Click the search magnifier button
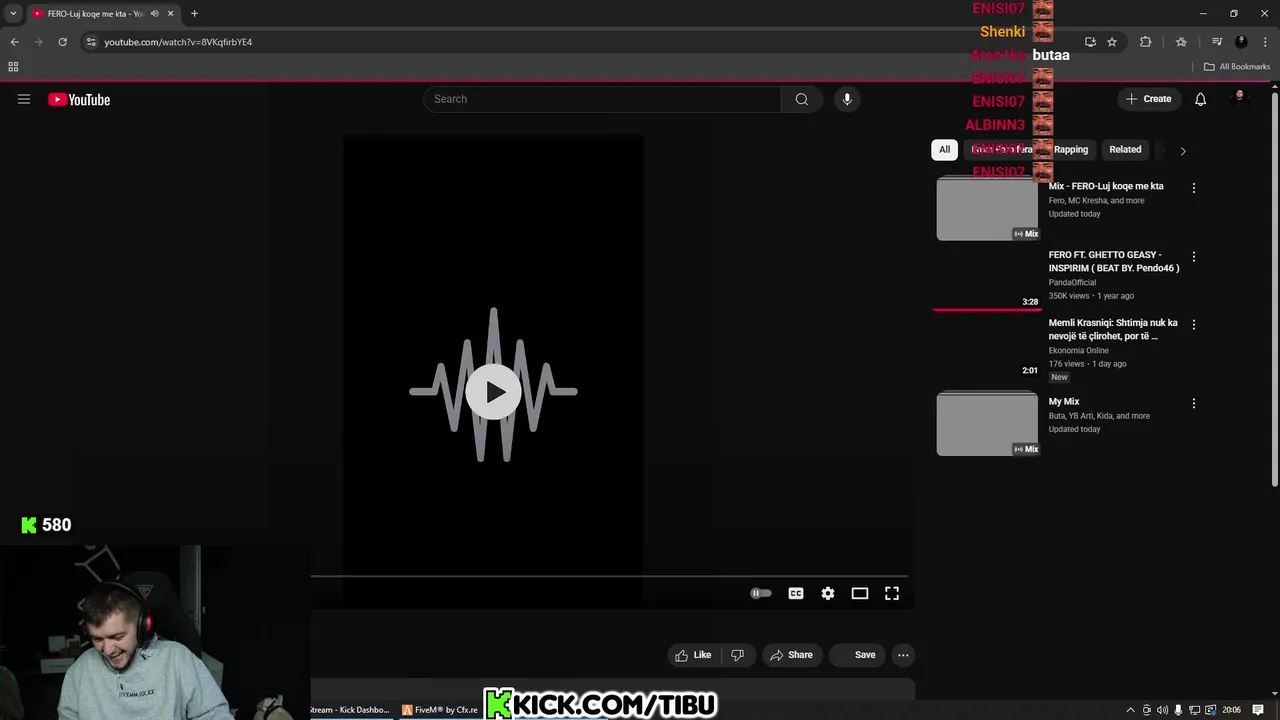The image size is (1280, 720). (801, 99)
